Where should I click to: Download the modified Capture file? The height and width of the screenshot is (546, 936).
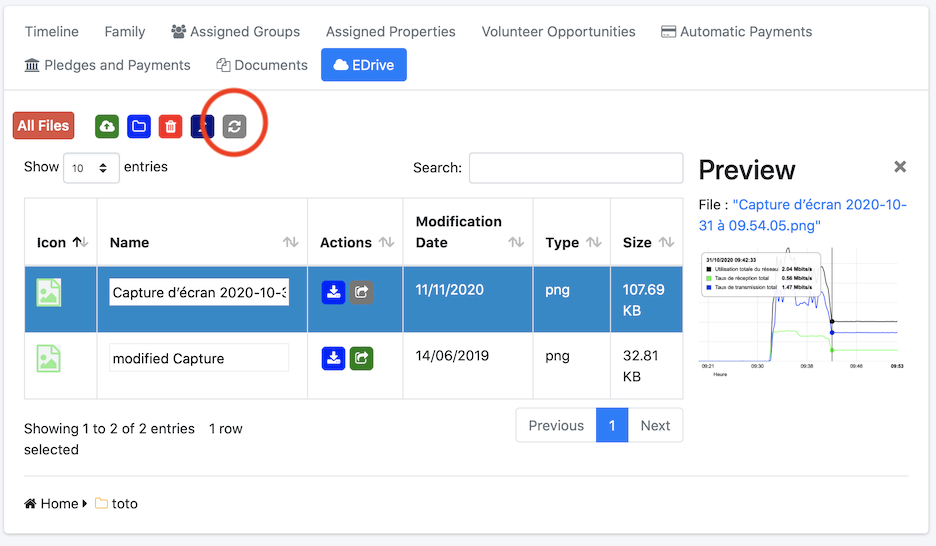click(x=333, y=358)
